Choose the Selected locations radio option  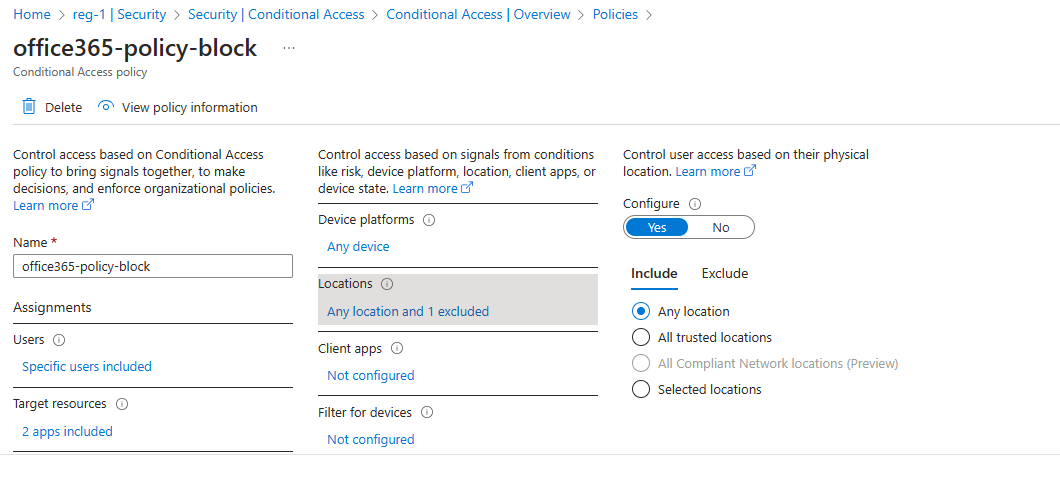pyautogui.click(x=642, y=389)
